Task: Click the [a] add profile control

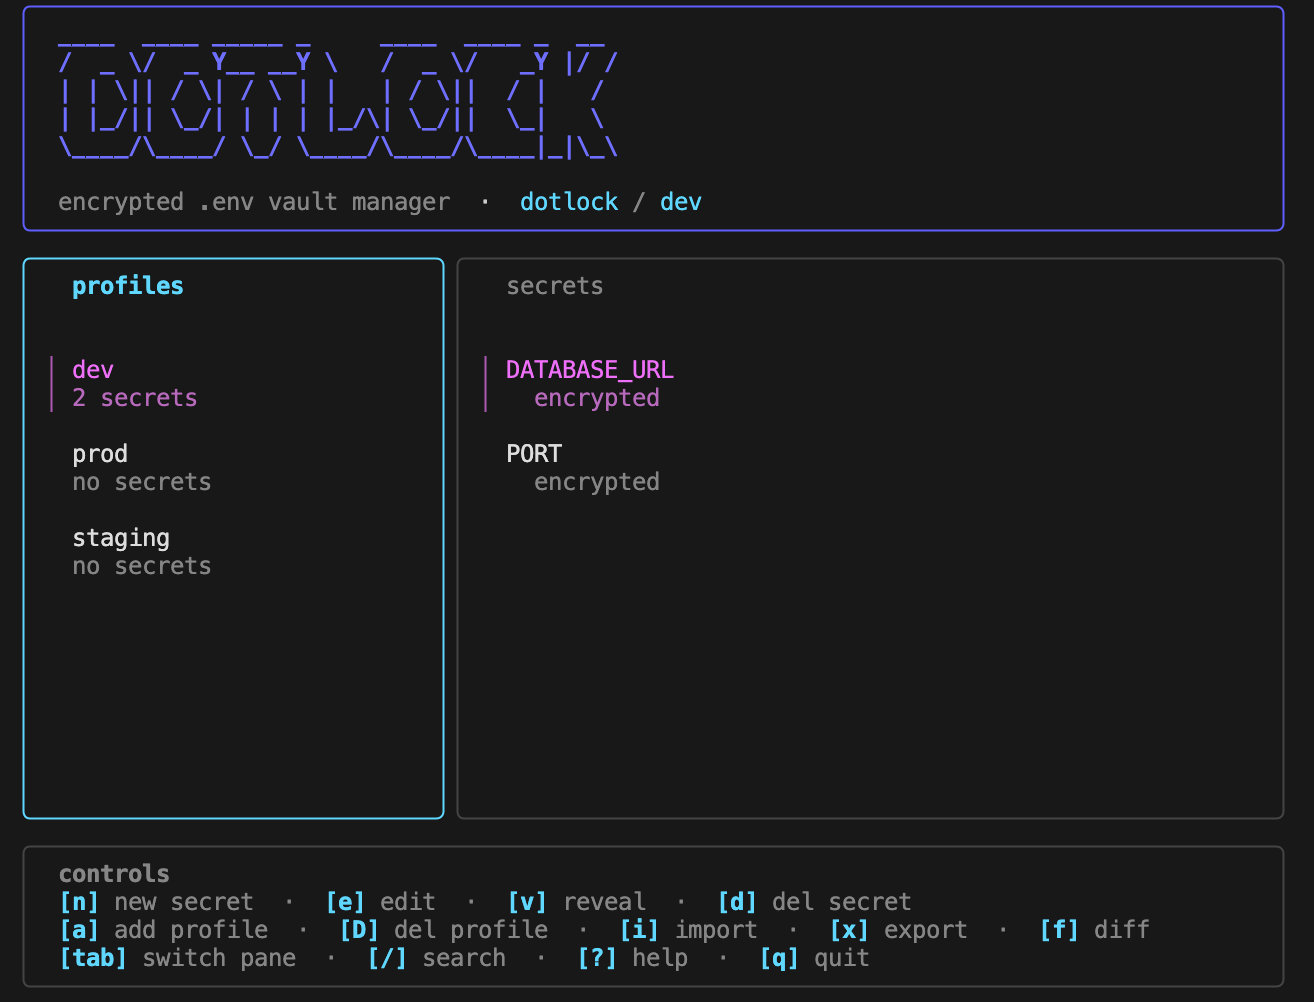Action: tap(163, 930)
